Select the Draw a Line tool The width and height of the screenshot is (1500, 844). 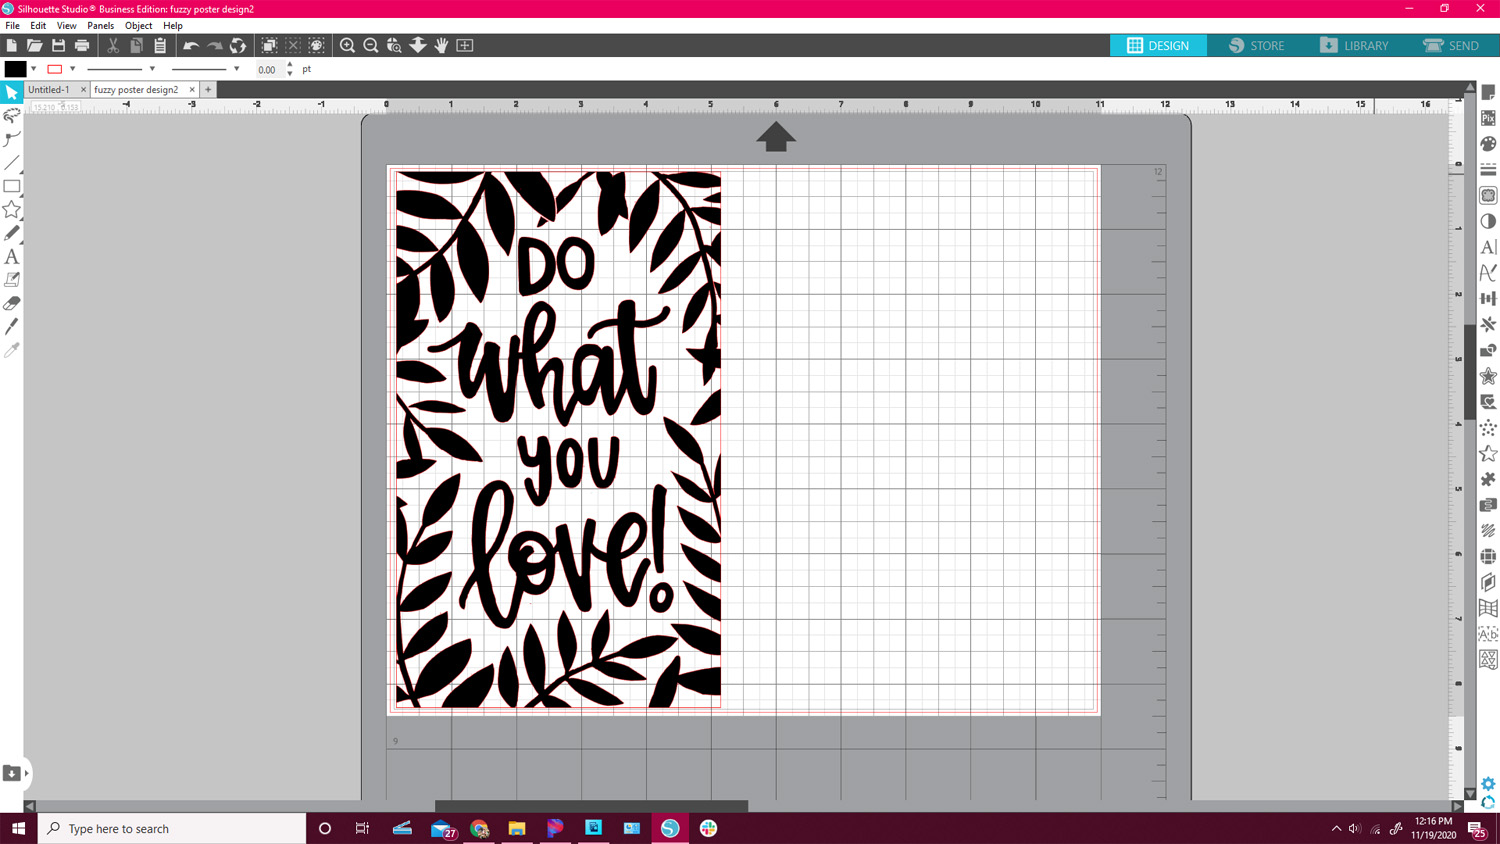[12, 162]
